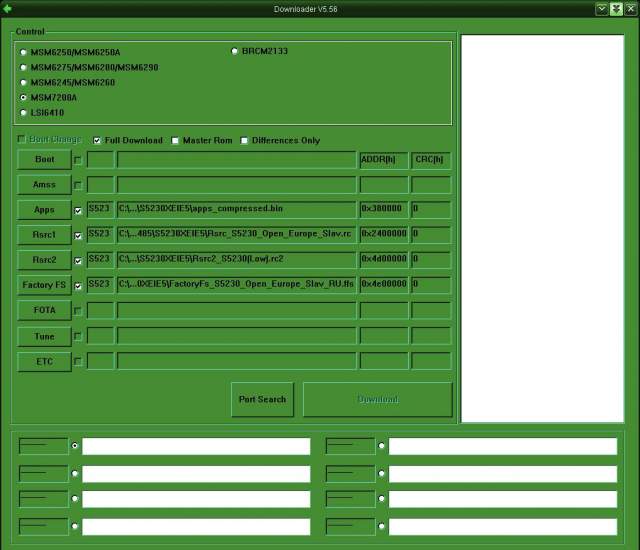Enable the Master Rom checkbox

176,141
